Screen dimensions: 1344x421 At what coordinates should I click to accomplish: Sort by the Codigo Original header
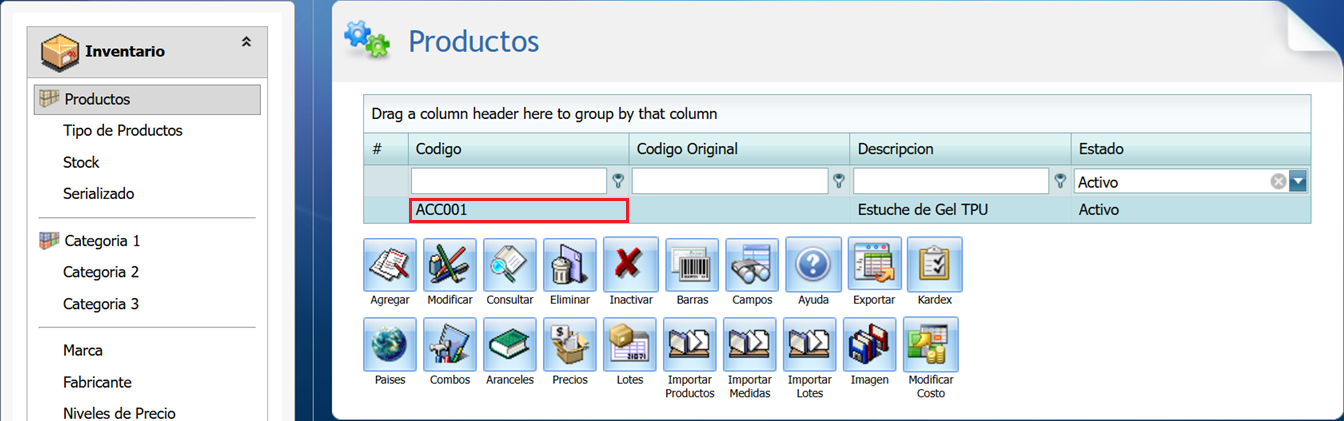739,149
